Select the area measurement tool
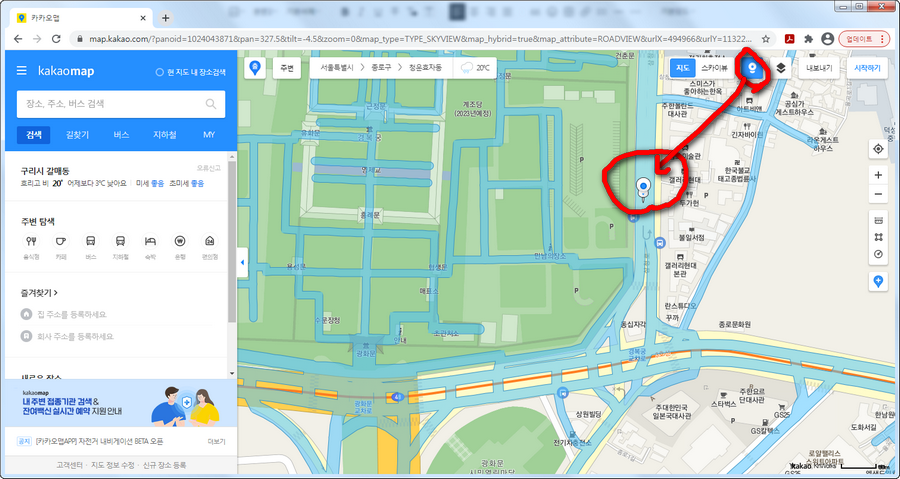This screenshot has width=900, height=479. [878, 237]
